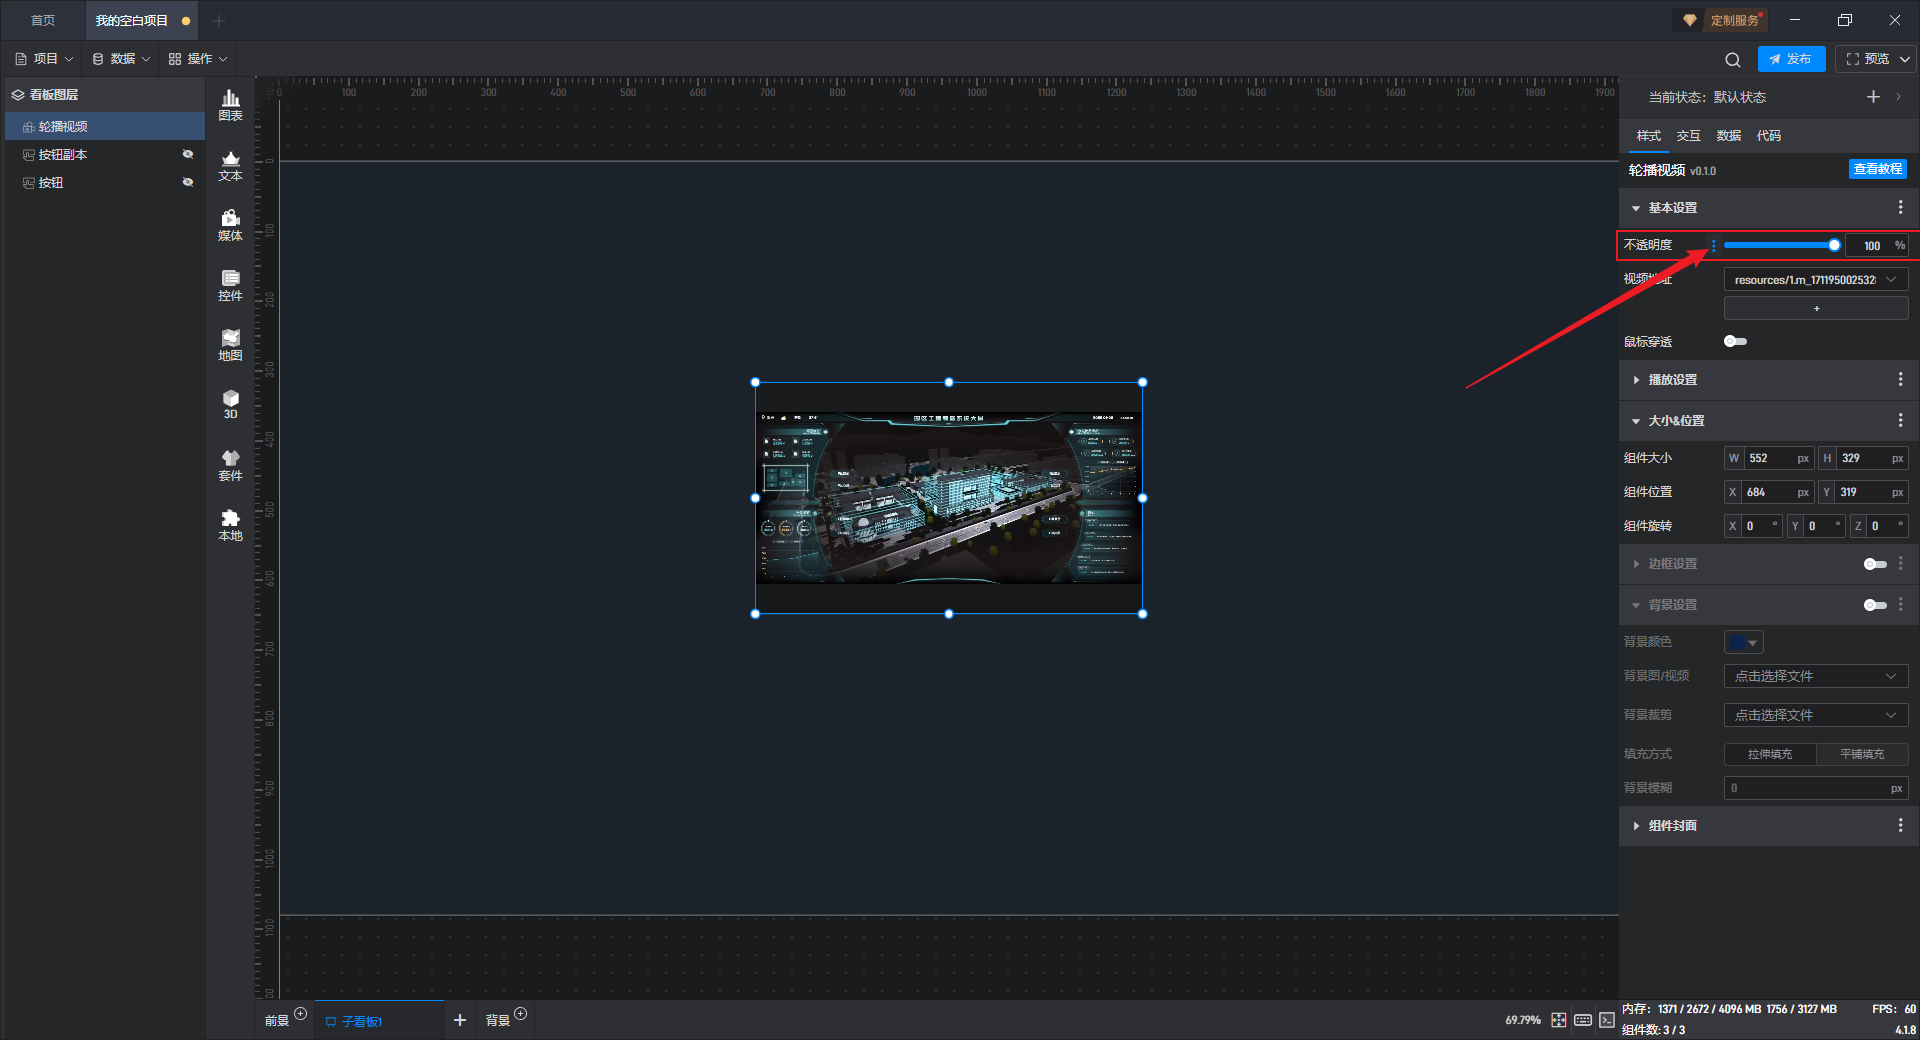The image size is (1920, 1040).
Task: Click the 不透明度 opacity slider handle
Action: 1834,245
